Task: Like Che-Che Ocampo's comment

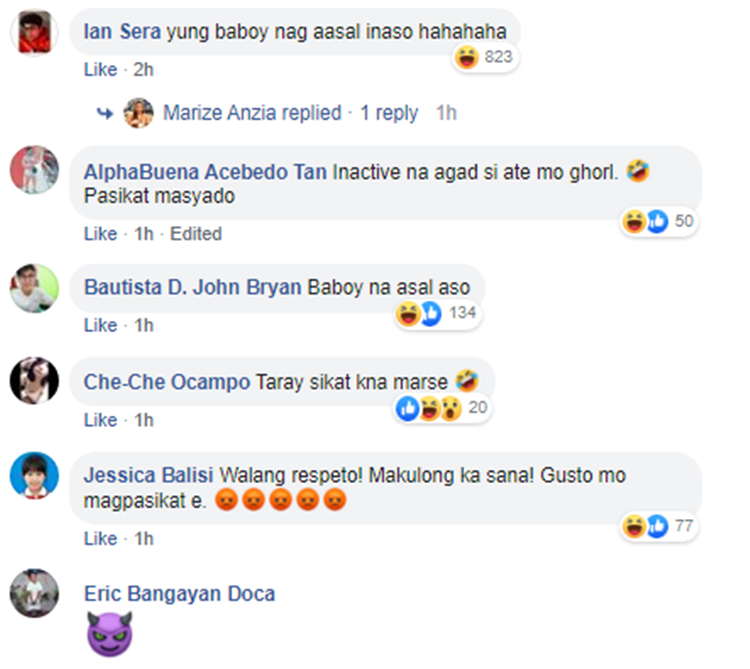Action: coord(100,420)
